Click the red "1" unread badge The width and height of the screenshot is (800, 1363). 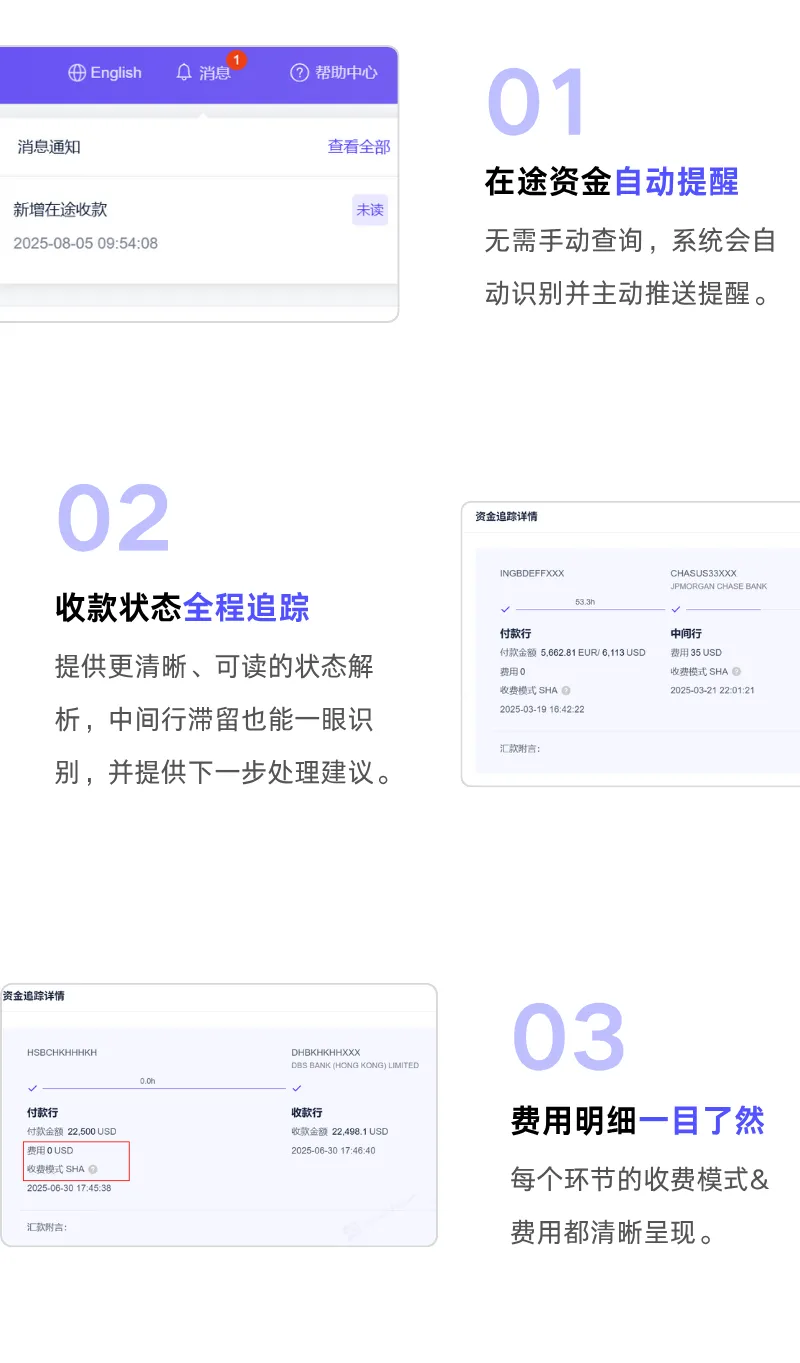(x=235, y=59)
